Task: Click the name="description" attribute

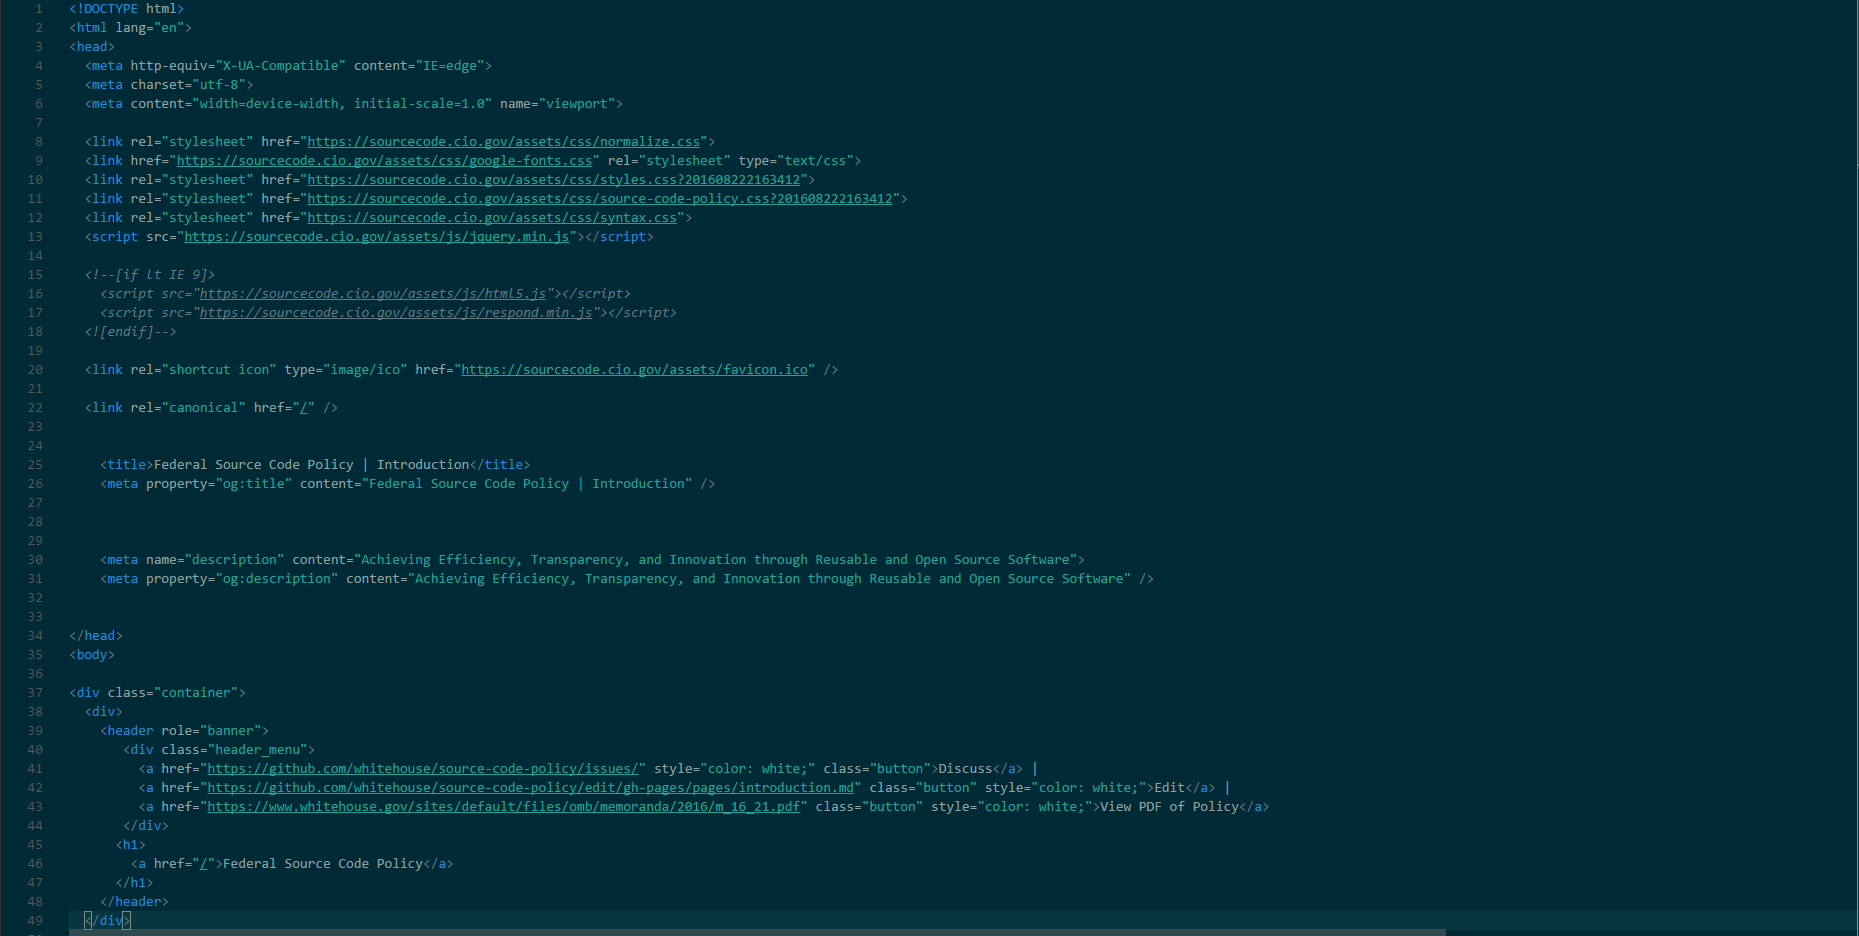Action: 215,560
